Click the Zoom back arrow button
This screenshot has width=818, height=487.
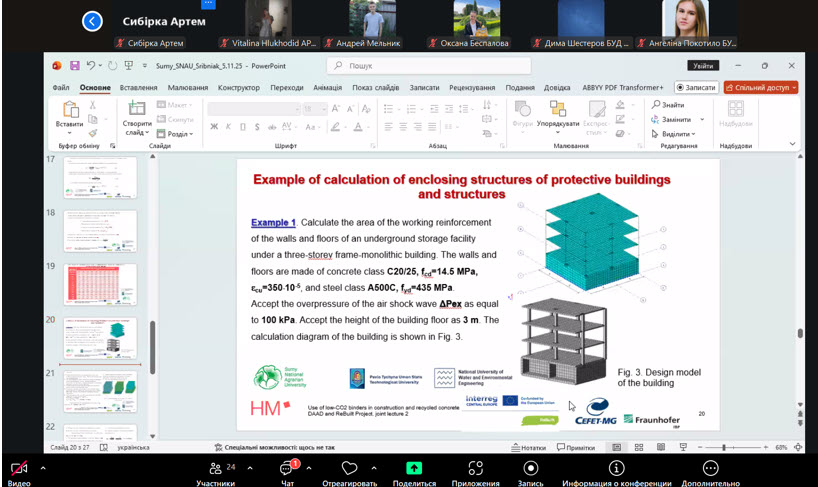[x=93, y=20]
